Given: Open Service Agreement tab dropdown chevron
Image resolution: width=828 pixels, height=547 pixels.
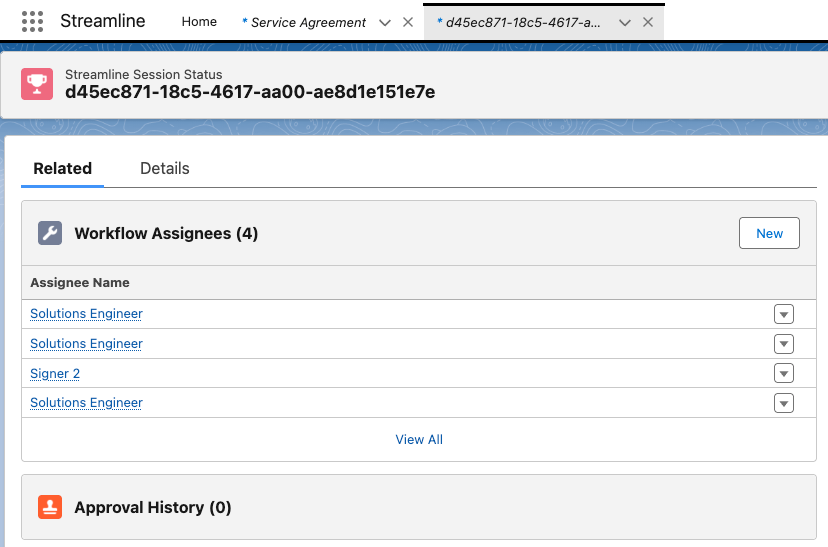Looking at the screenshot, I should click(x=385, y=22).
